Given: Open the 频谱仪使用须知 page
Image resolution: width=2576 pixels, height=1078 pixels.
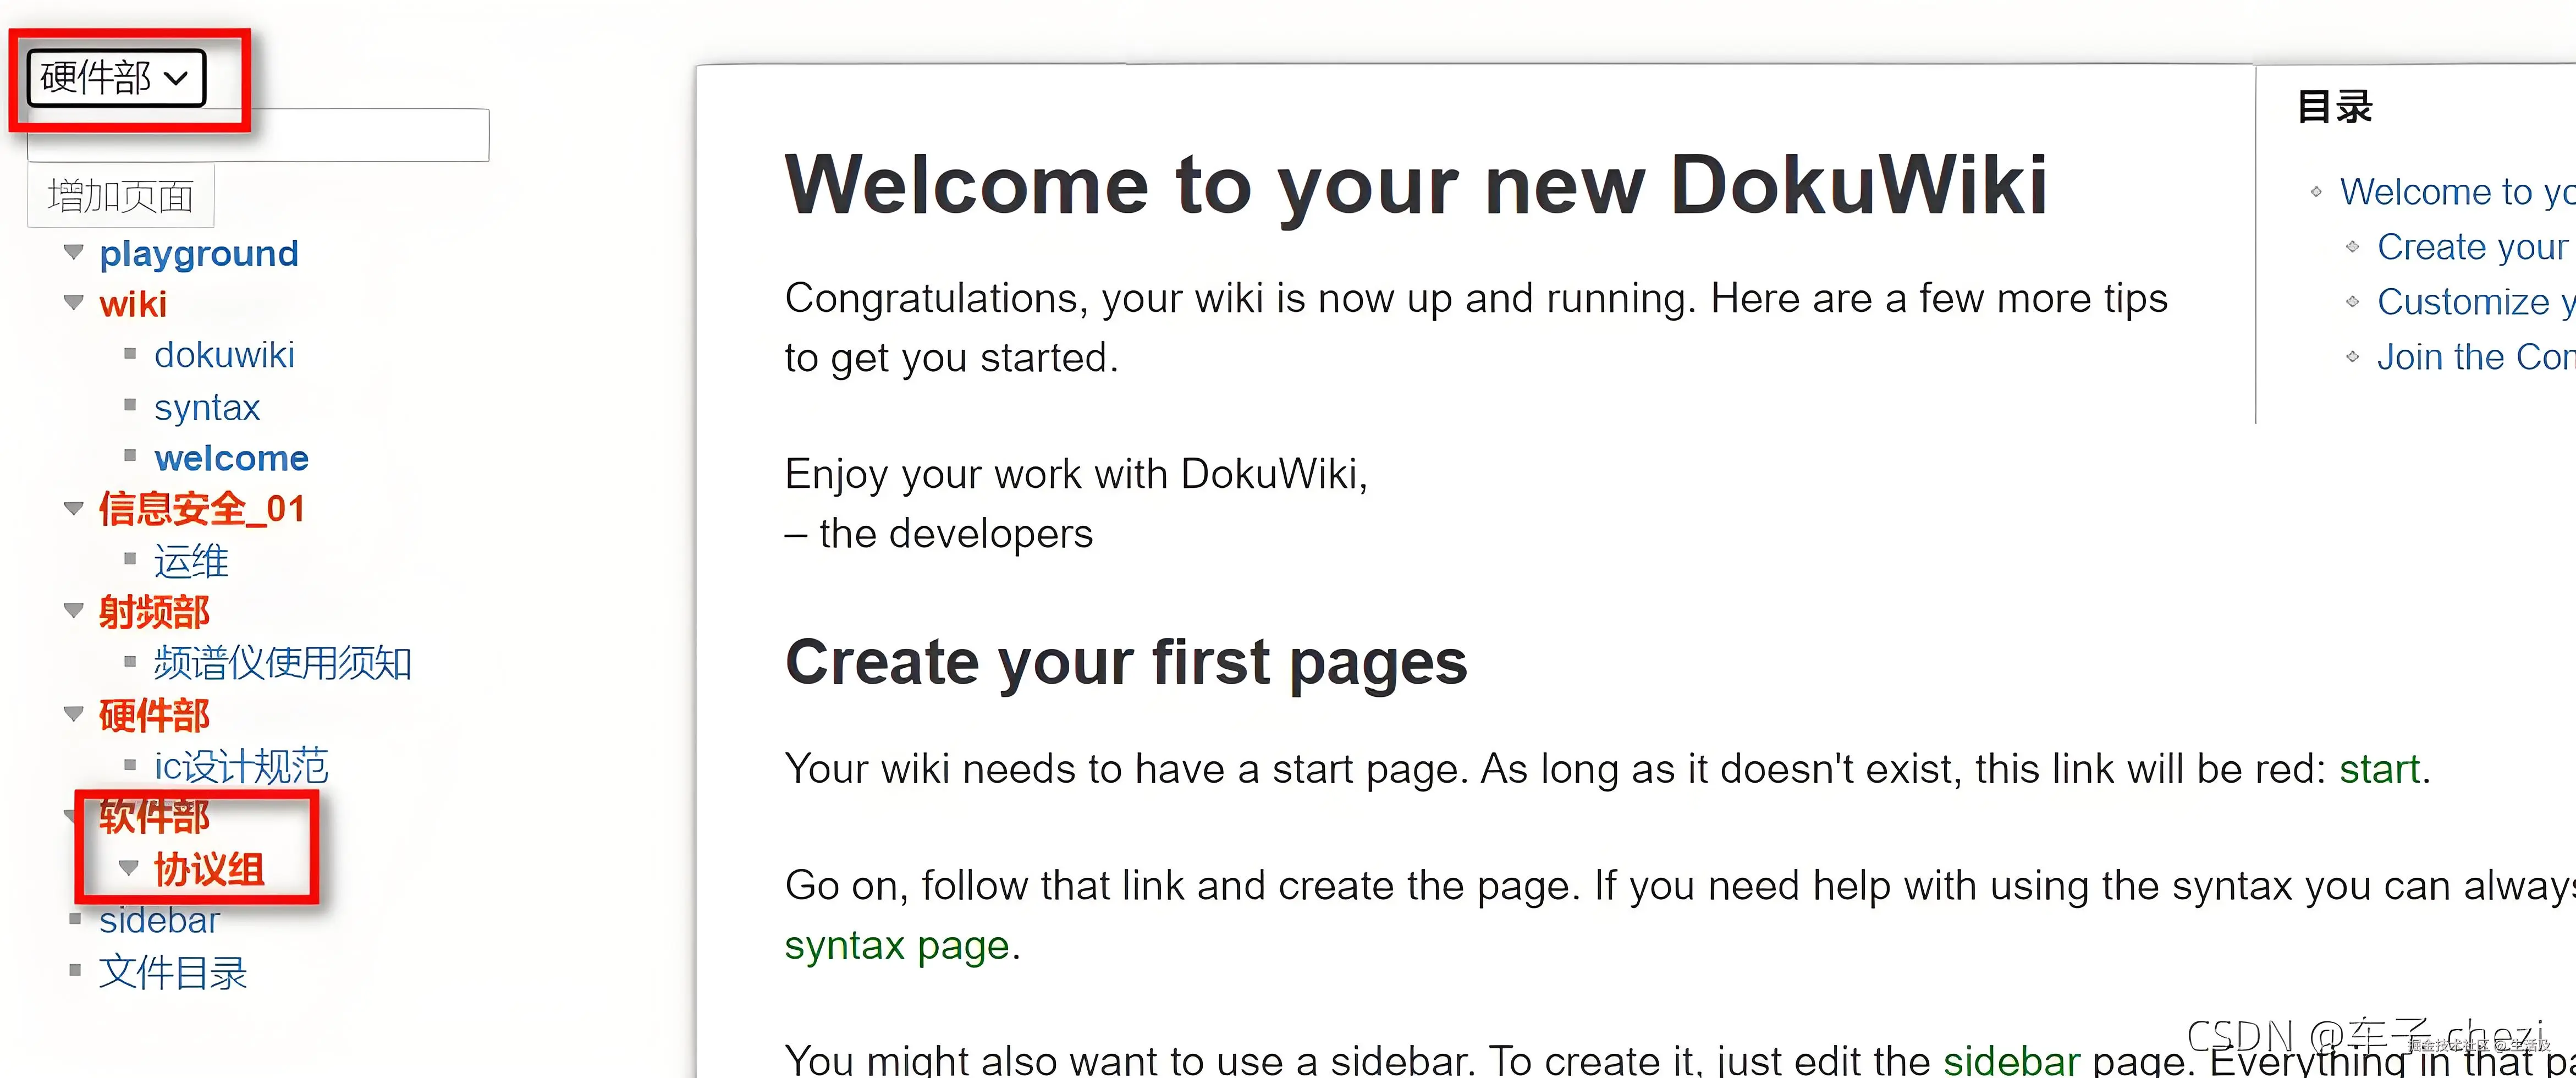Looking at the screenshot, I should [x=282, y=663].
